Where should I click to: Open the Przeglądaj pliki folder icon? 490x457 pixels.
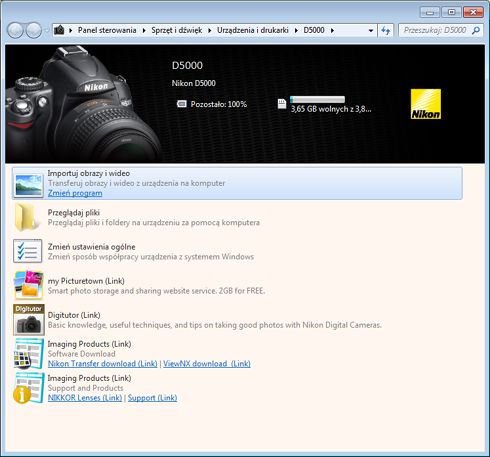point(28,217)
